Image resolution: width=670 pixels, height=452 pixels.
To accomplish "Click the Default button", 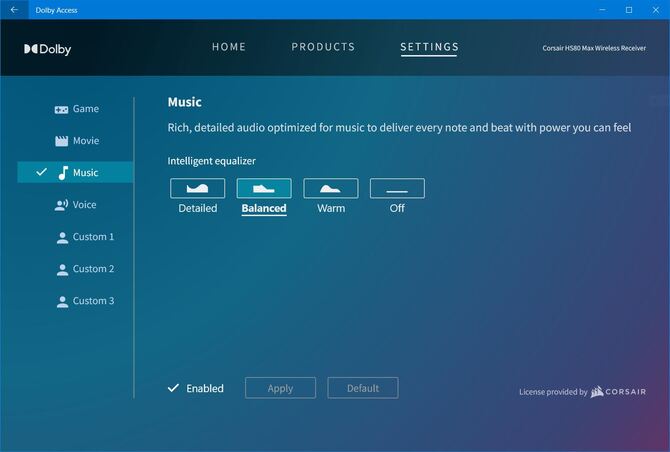I will click(x=363, y=388).
